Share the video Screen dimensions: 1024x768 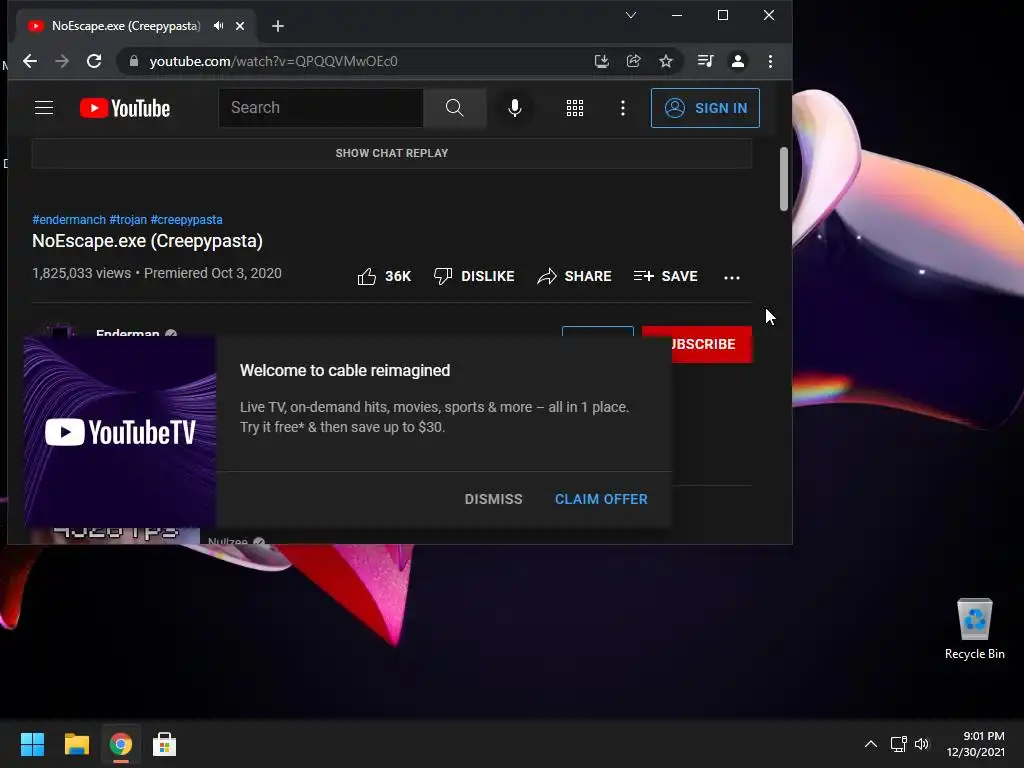(574, 276)
